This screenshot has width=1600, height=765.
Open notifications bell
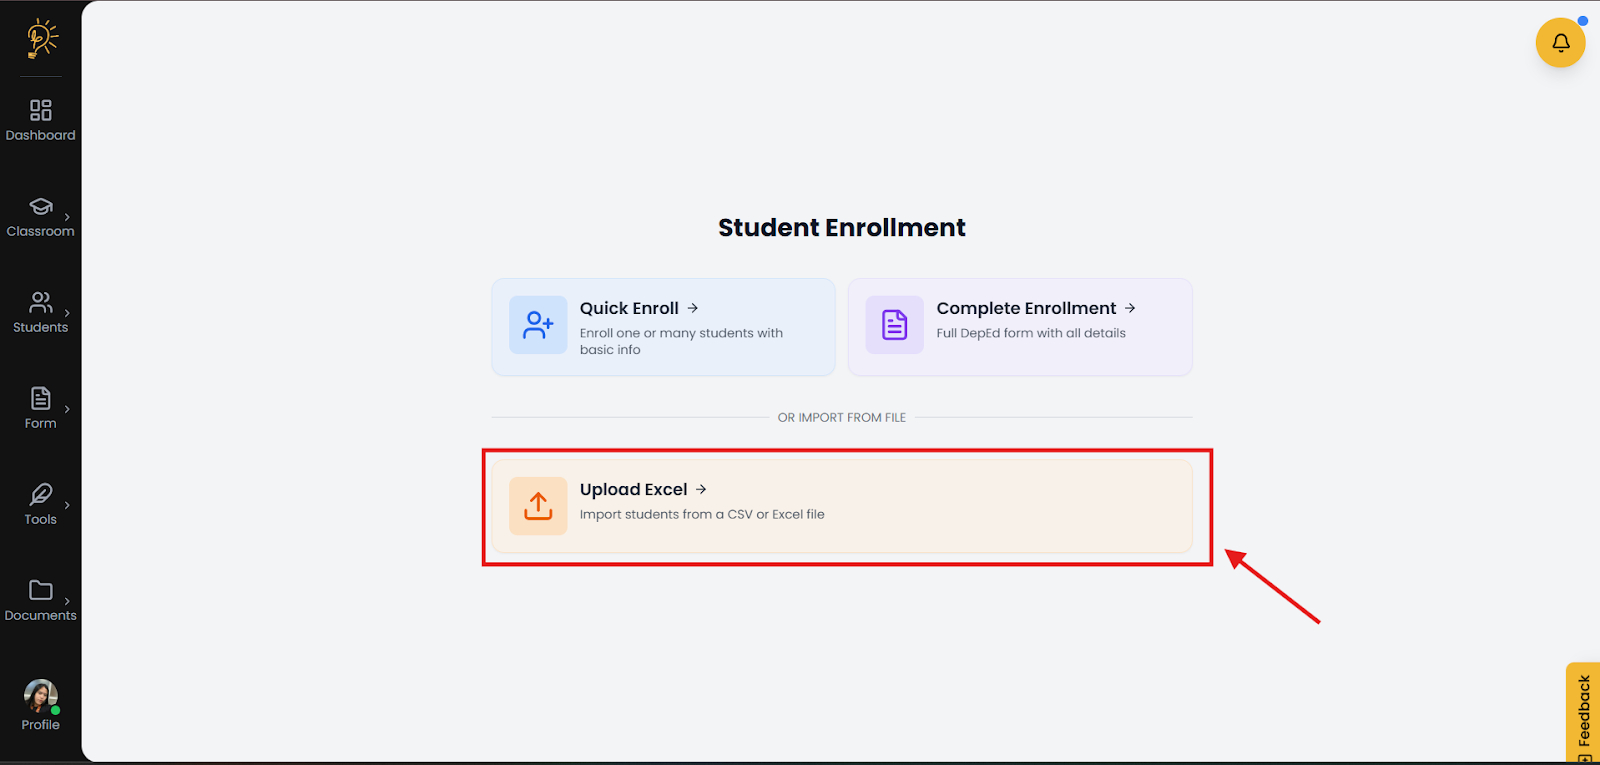(x=1560, y=43)
